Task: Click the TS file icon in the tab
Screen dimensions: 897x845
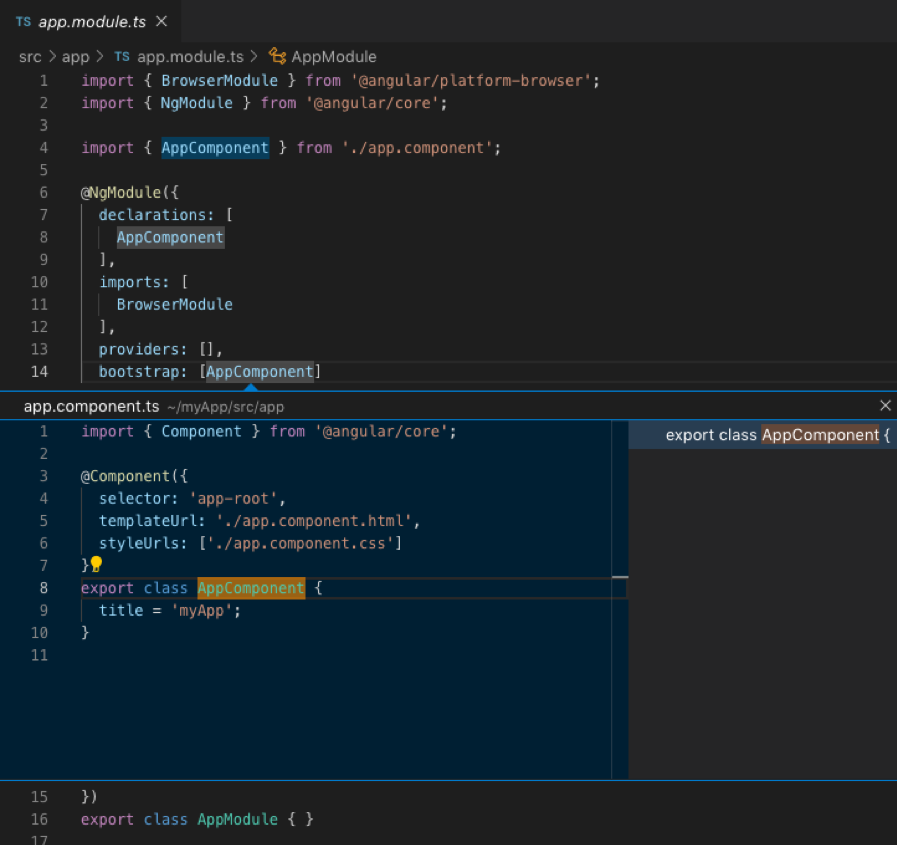Action: pyautogui.click(x=23, y=21)
